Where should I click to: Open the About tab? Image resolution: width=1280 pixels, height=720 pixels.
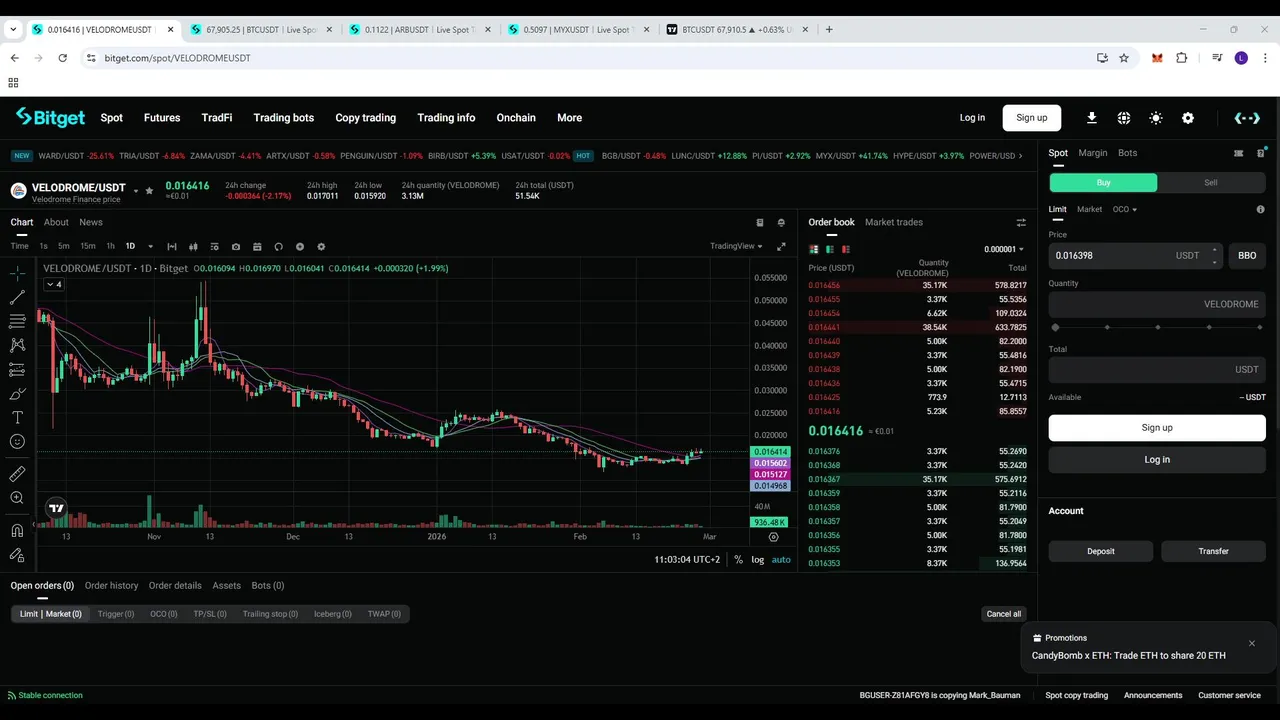(56, 222)
